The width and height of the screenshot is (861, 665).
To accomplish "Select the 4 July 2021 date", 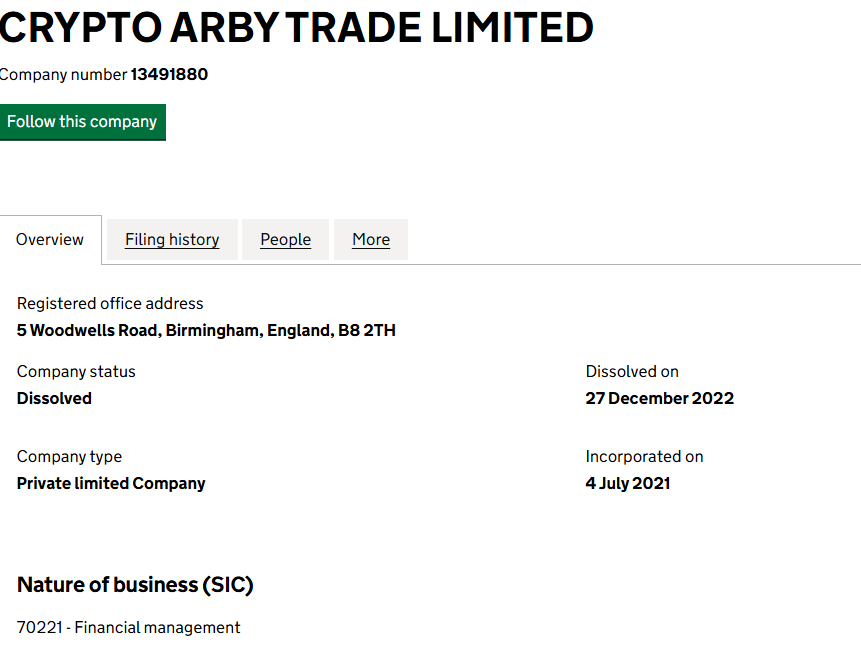I will pos(628,483).
